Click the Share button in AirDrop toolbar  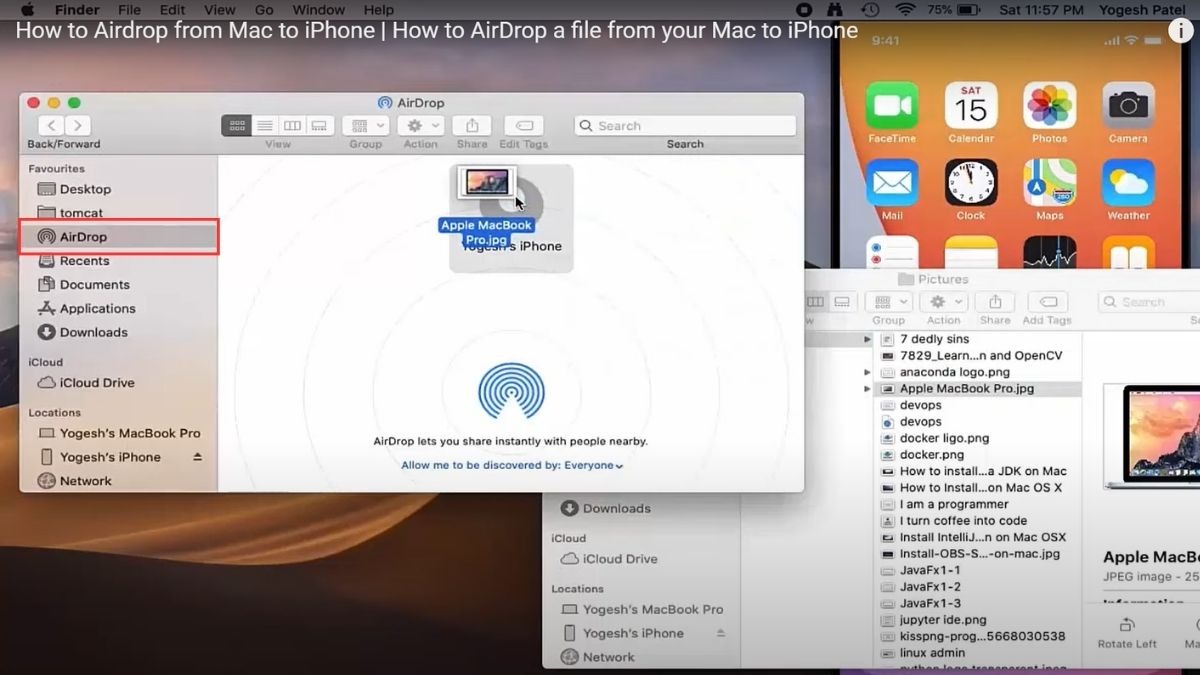click(x=472, y=125)
